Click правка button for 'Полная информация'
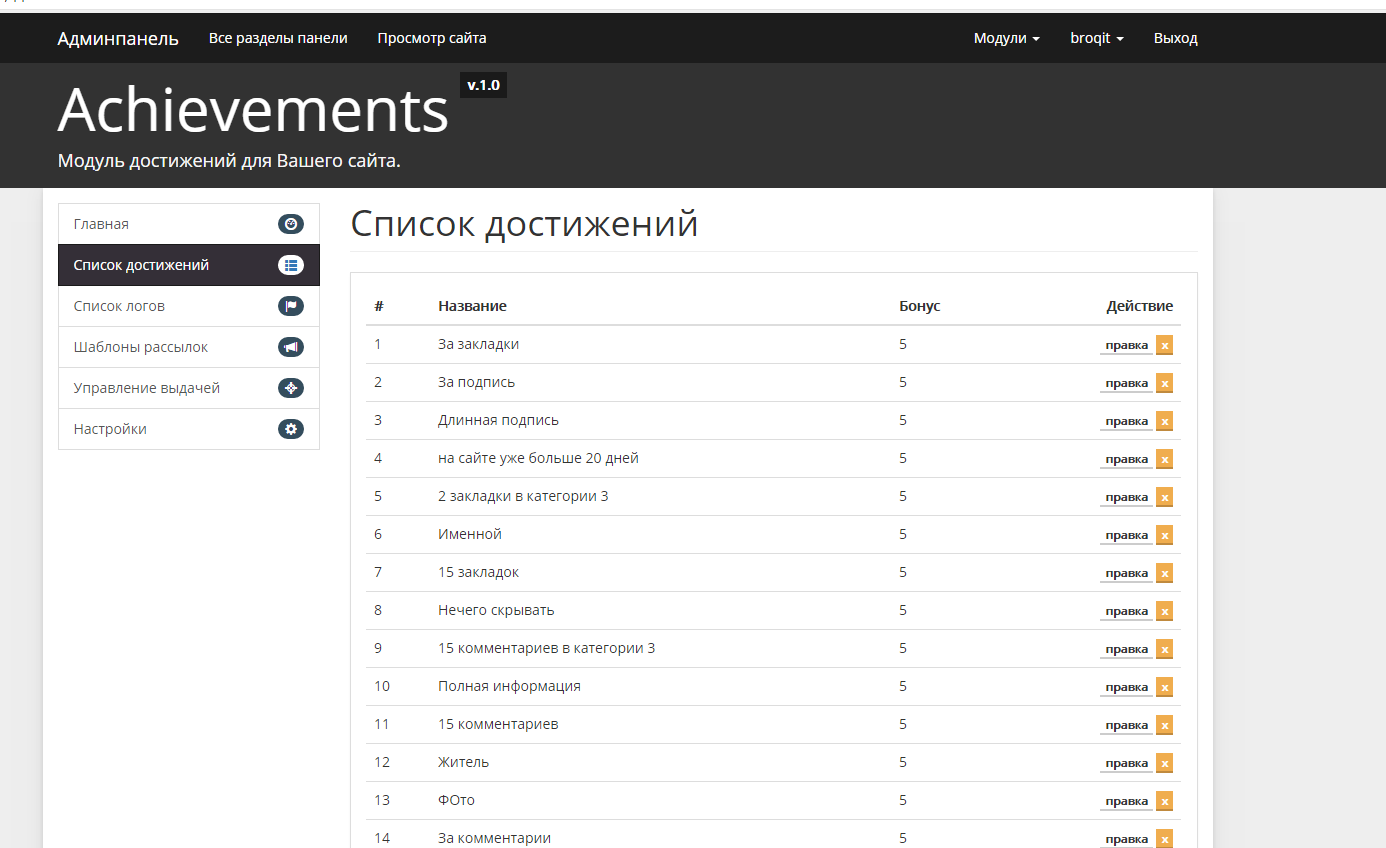Screen dimensions: 1386x848 [x=1126, y=687]
